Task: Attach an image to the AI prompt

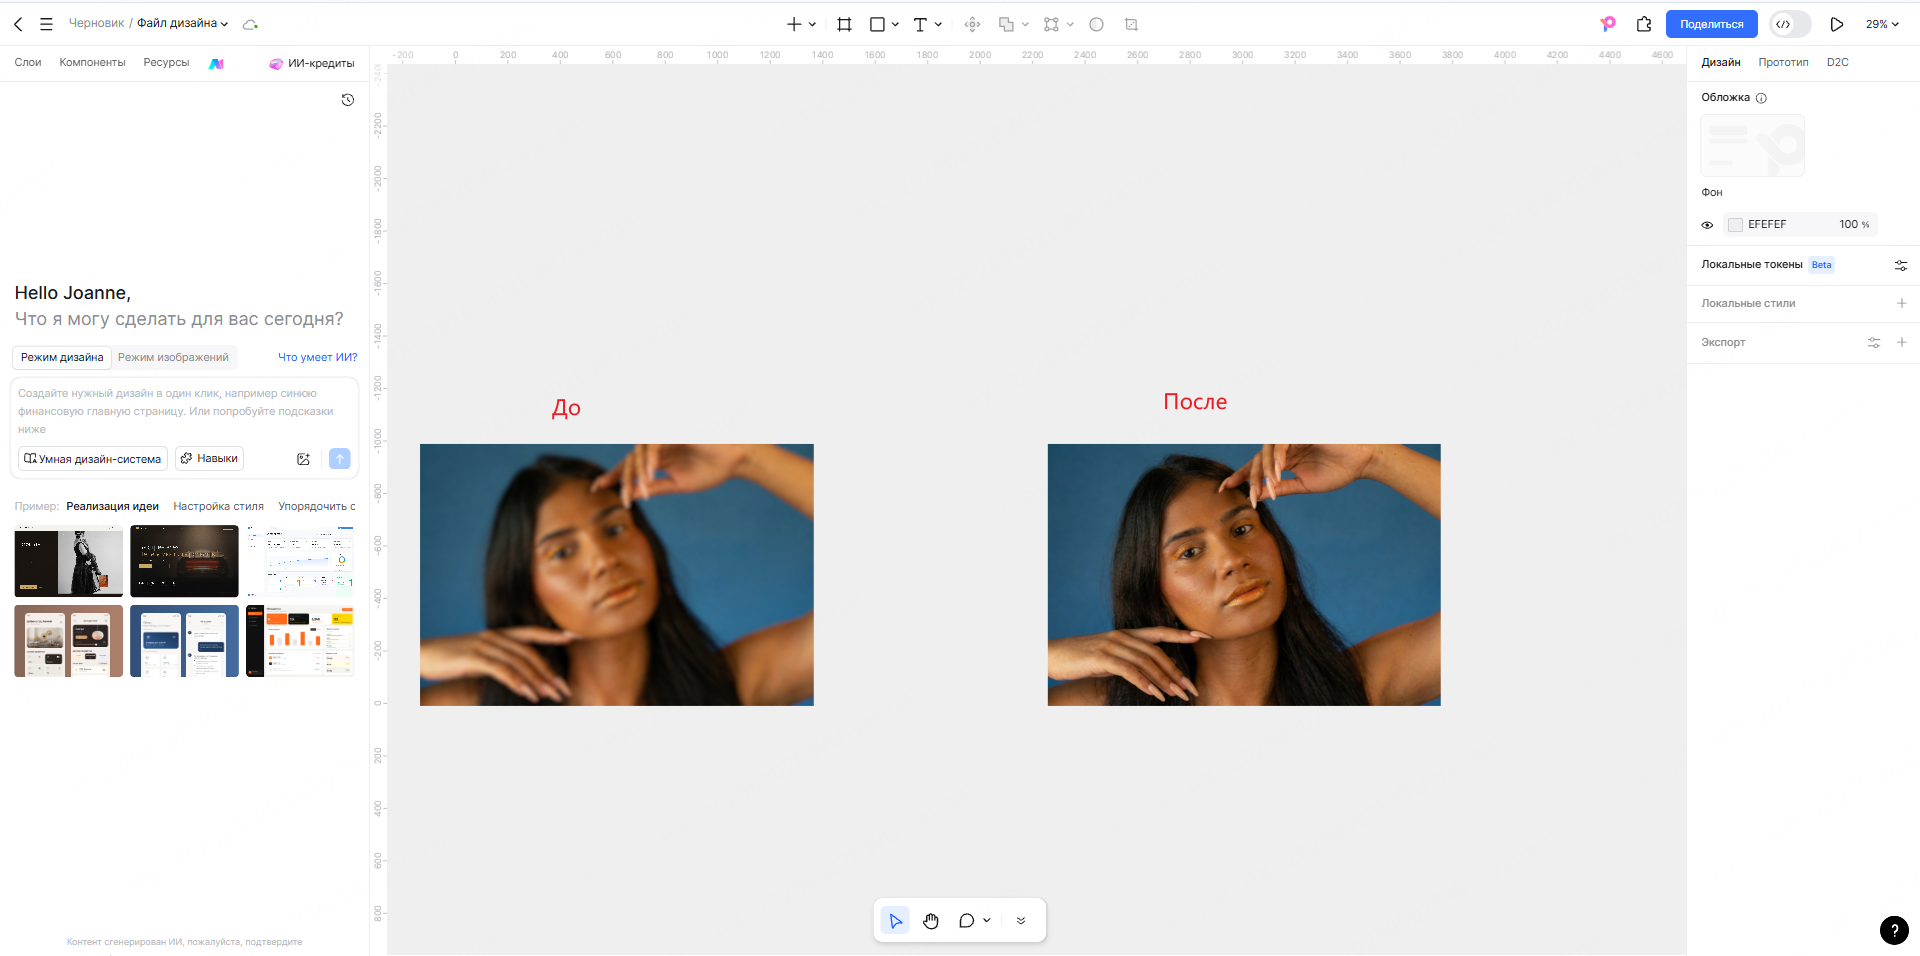Action: click(x=303, y=459)
